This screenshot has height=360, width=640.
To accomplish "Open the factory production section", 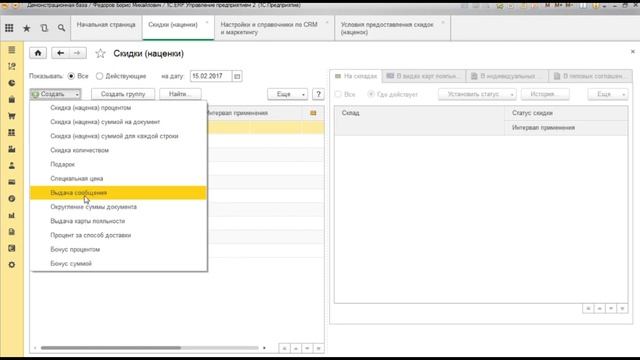I will tap(11, 149).
